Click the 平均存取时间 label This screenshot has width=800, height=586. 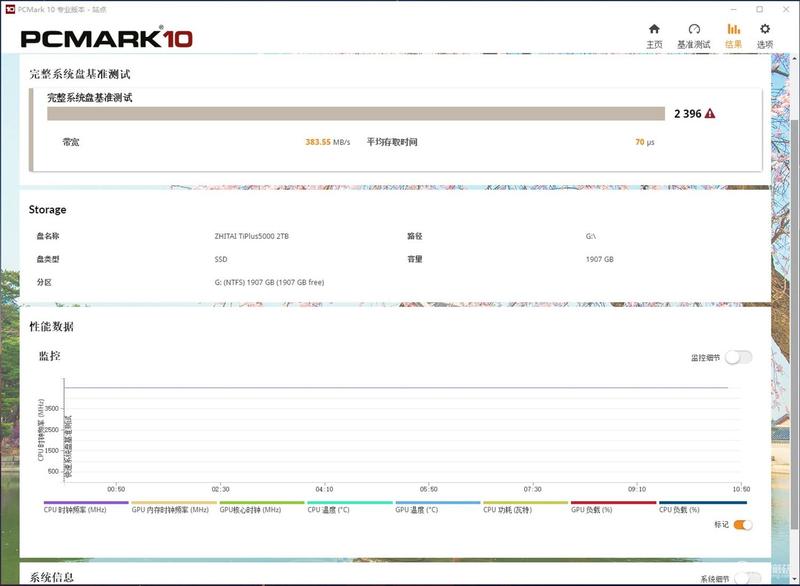392,142
